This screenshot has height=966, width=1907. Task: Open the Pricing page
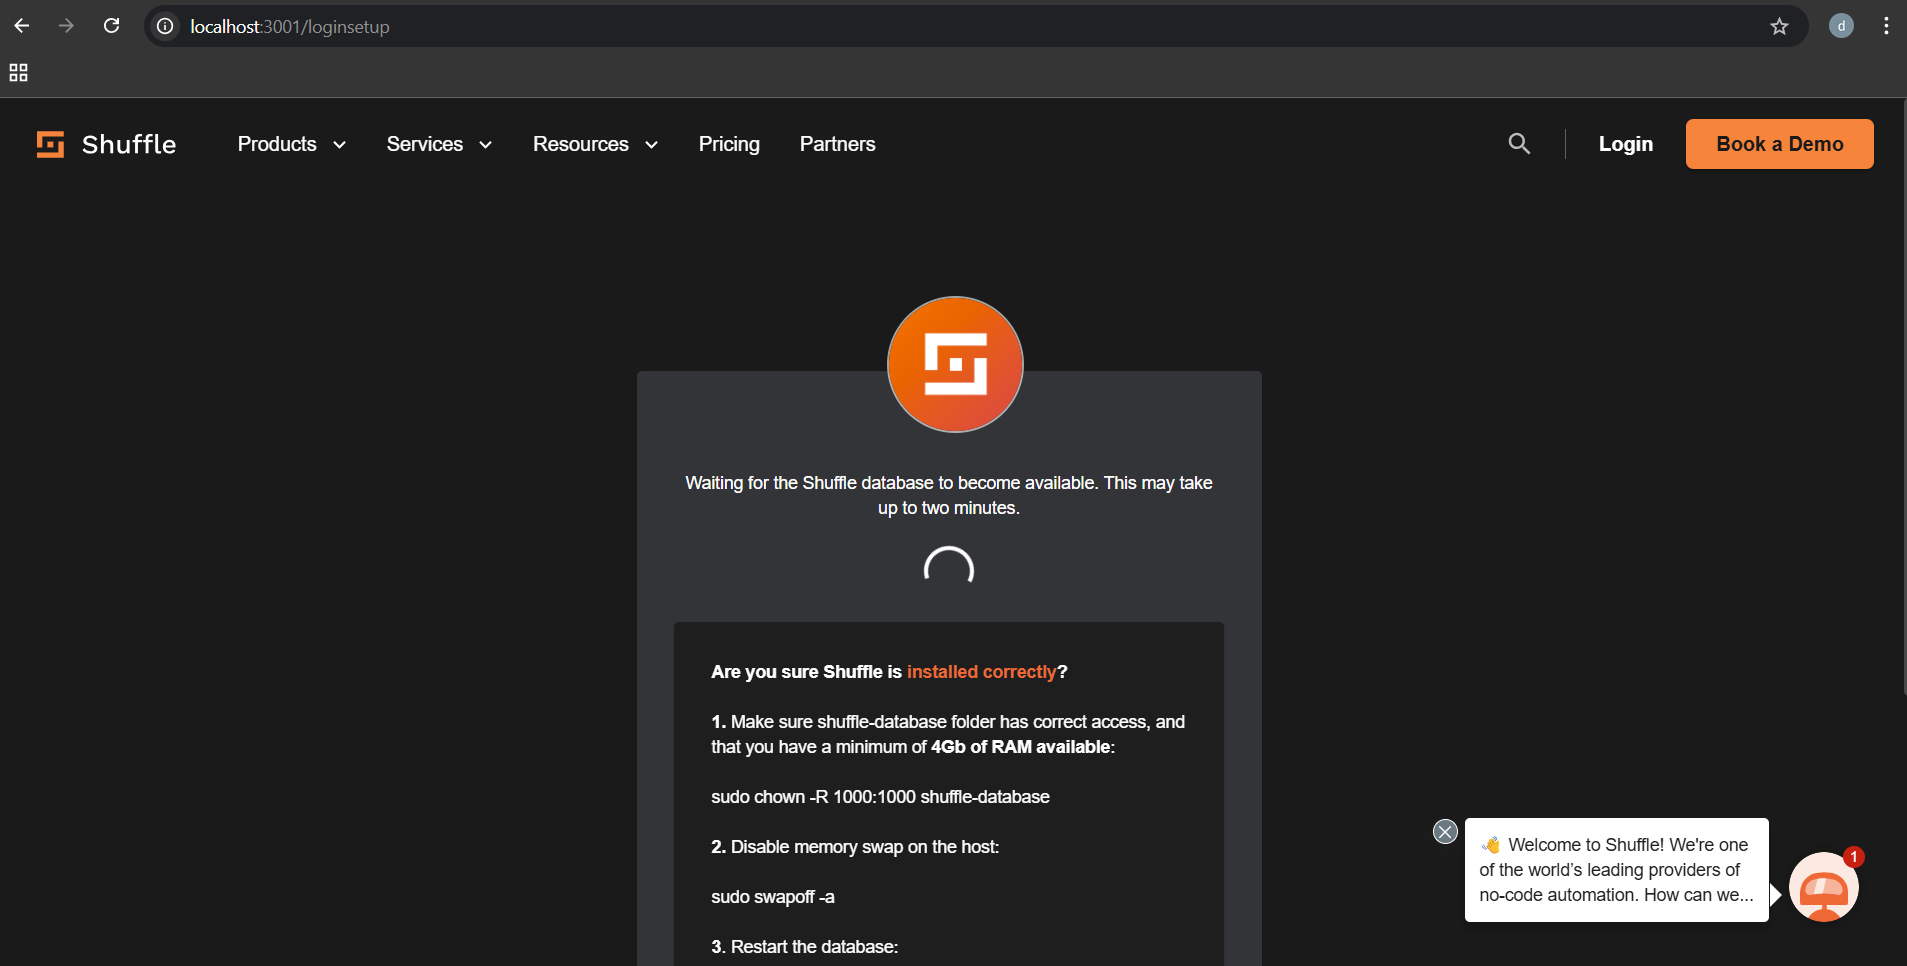click(x=729, y=144)
